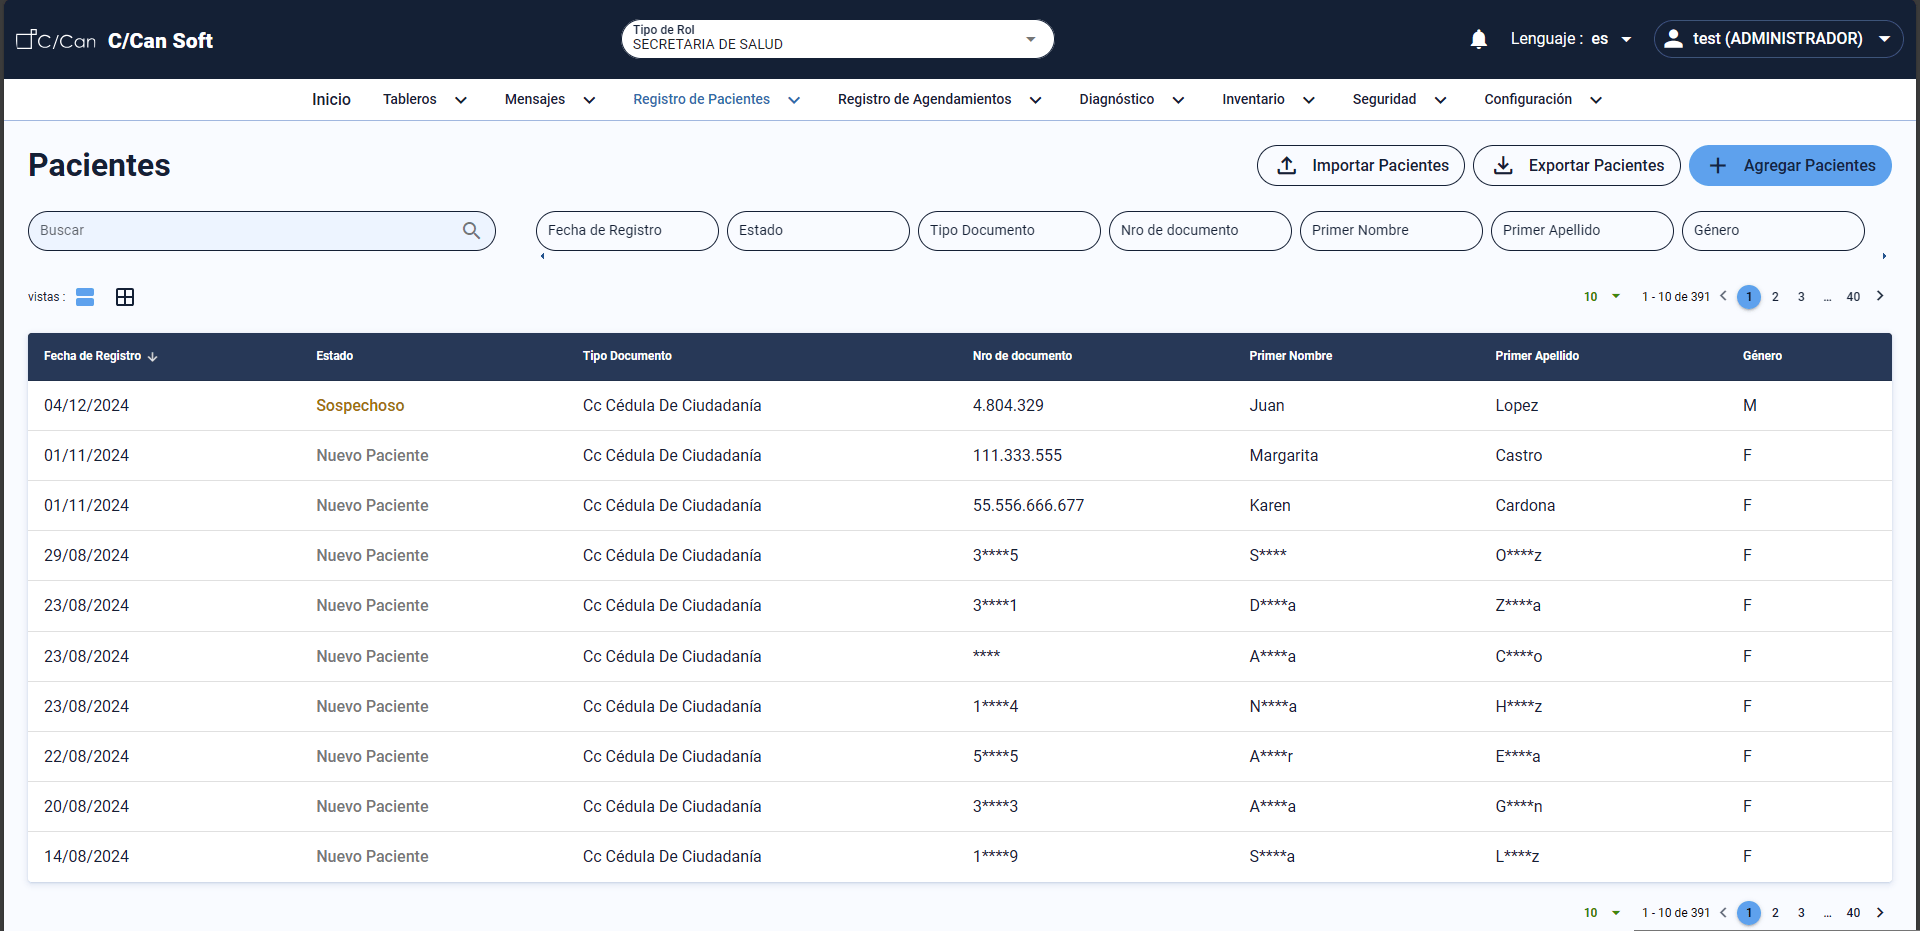The height and width of the screenshot is (931, 1920).
Task: Open rows-per-page dropdown in top pagination
Action: tap(1602, 297)
